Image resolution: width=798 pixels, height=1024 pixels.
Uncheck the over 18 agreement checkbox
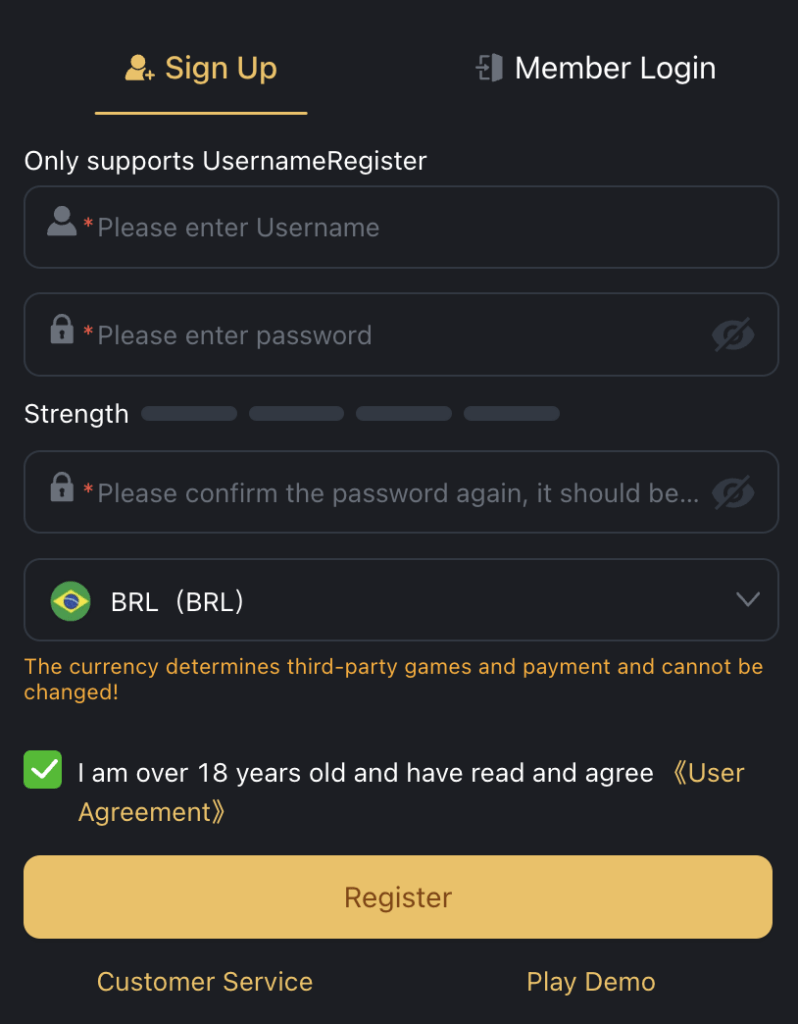pyautogui.click(x=43, y=770)
